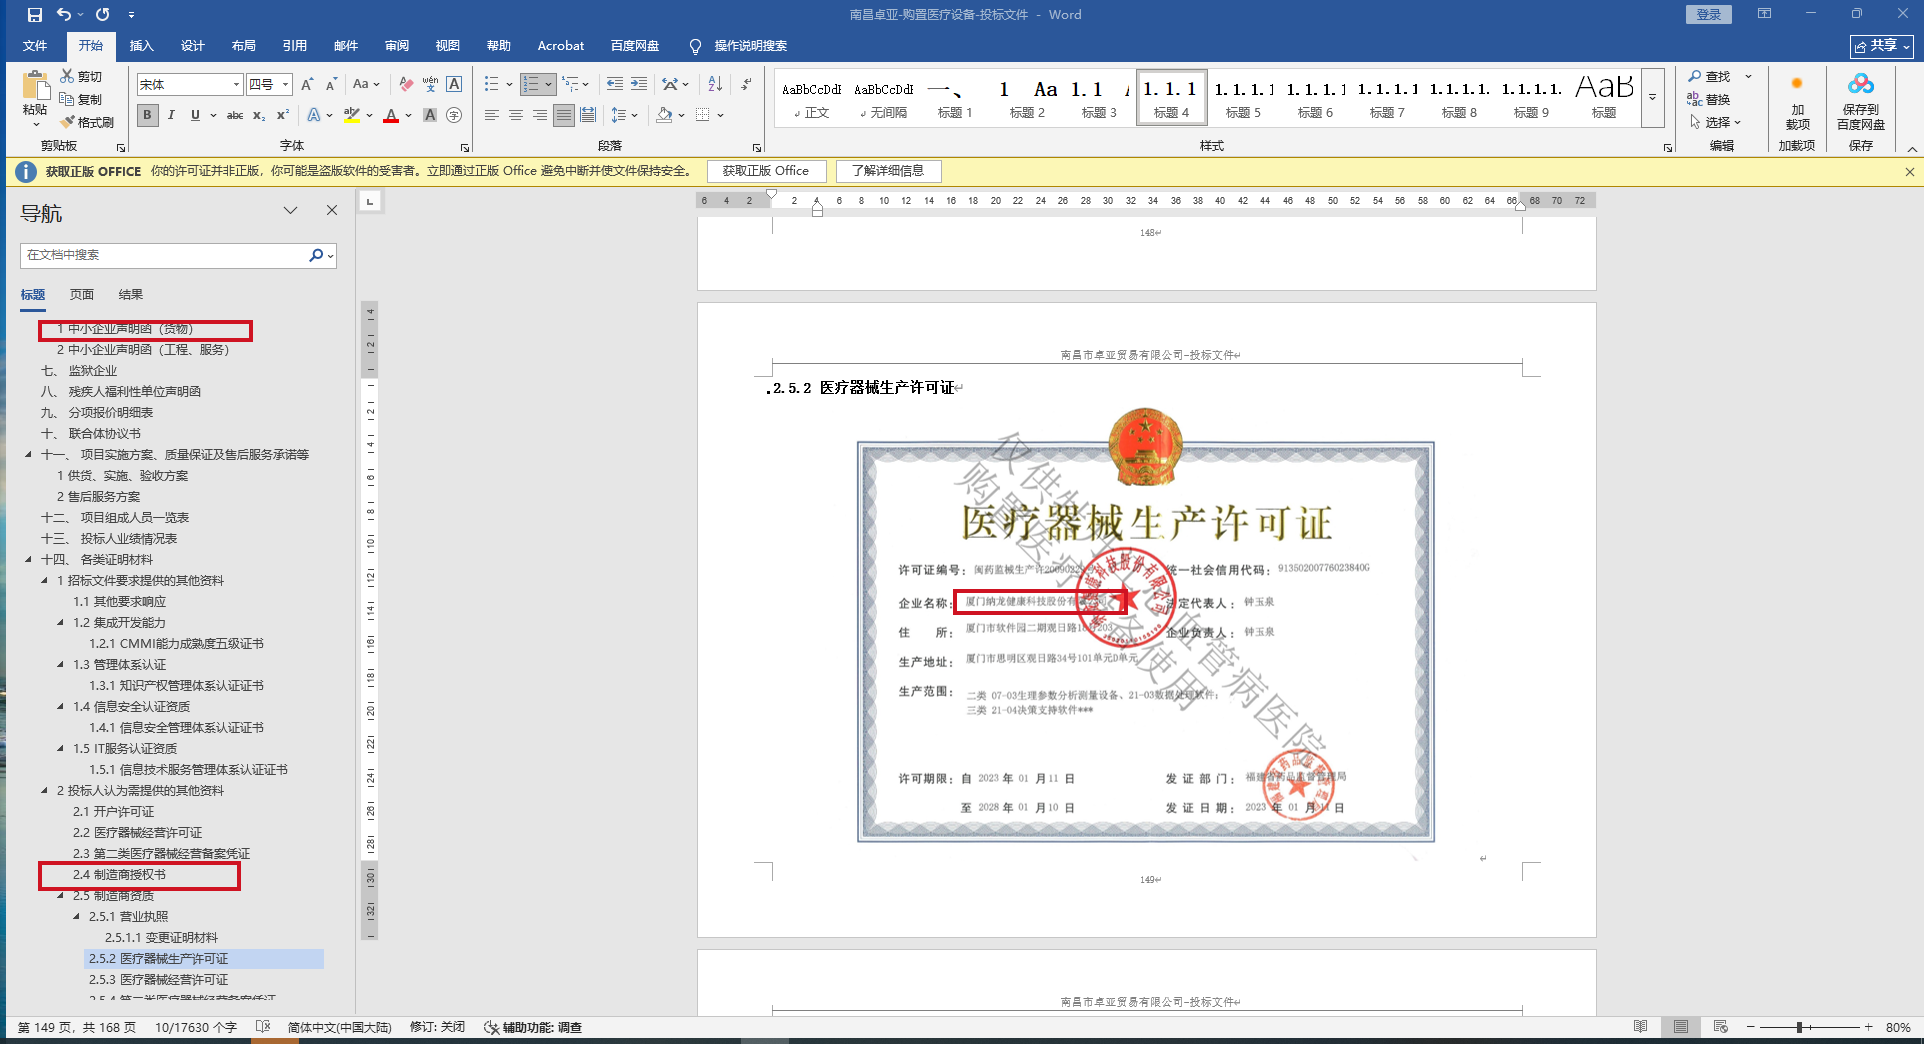Open the 插入 ribbon tab
The image size is (1924, 1044).
(x=141, y=46)
